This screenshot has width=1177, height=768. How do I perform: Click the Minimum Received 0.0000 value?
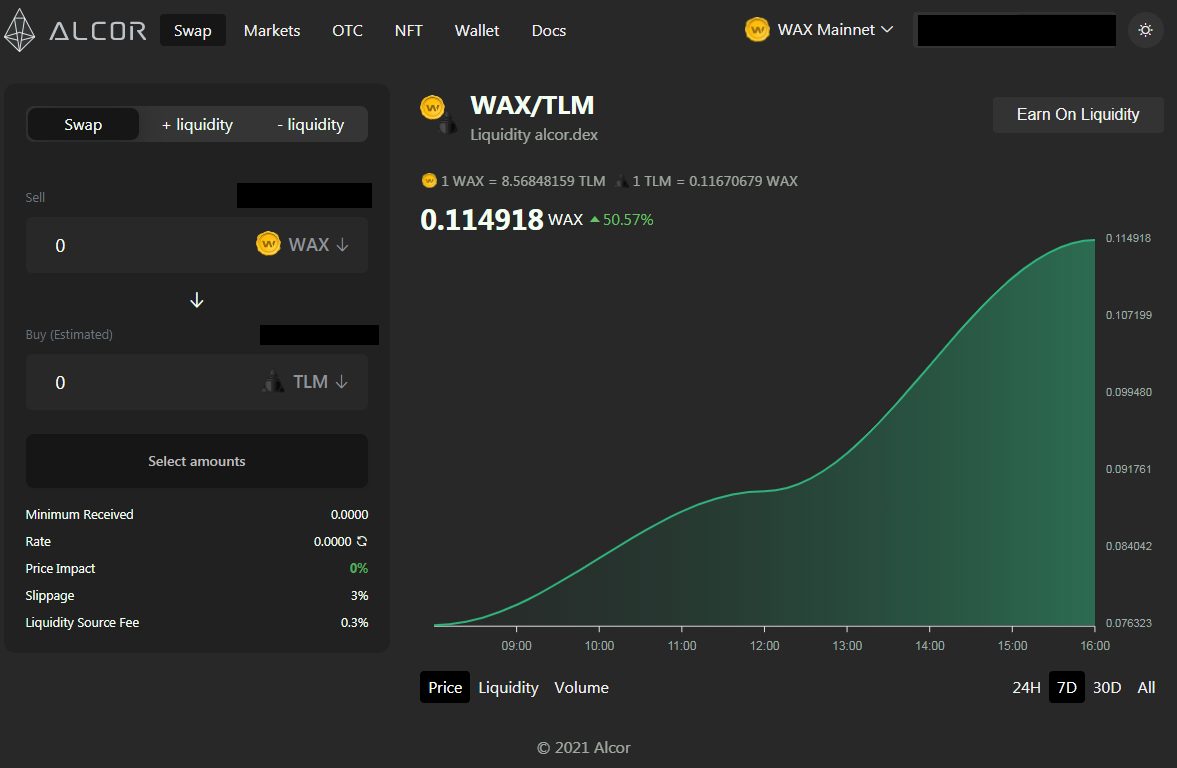[x=350, y=514]
